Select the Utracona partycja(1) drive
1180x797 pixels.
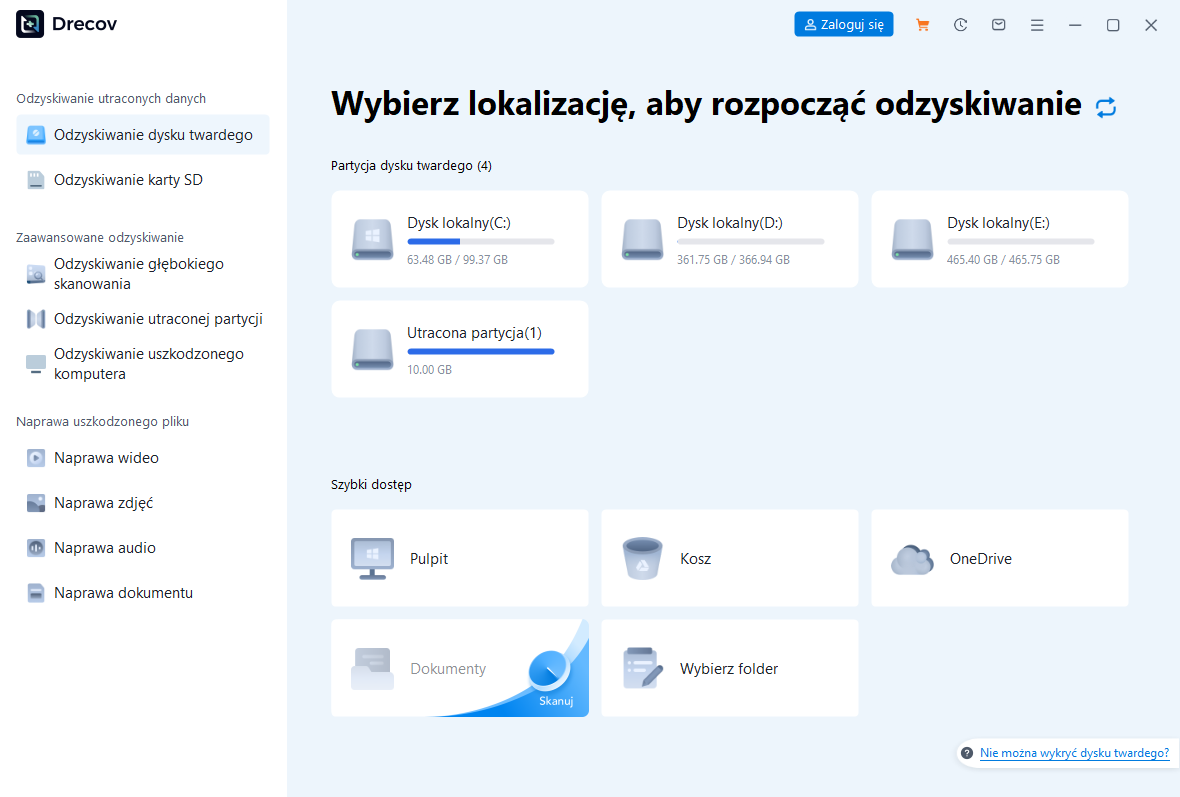459,349
